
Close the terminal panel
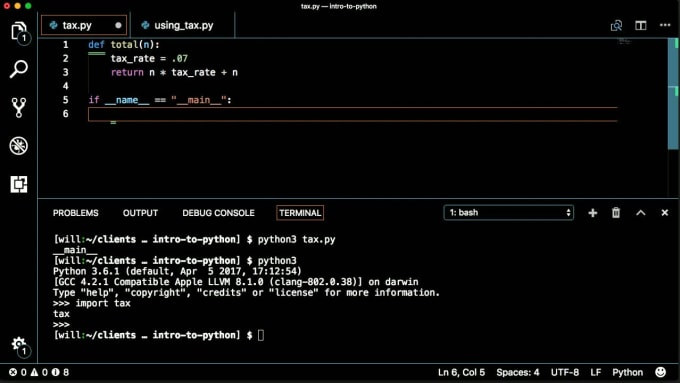click(x=664, y=213)
